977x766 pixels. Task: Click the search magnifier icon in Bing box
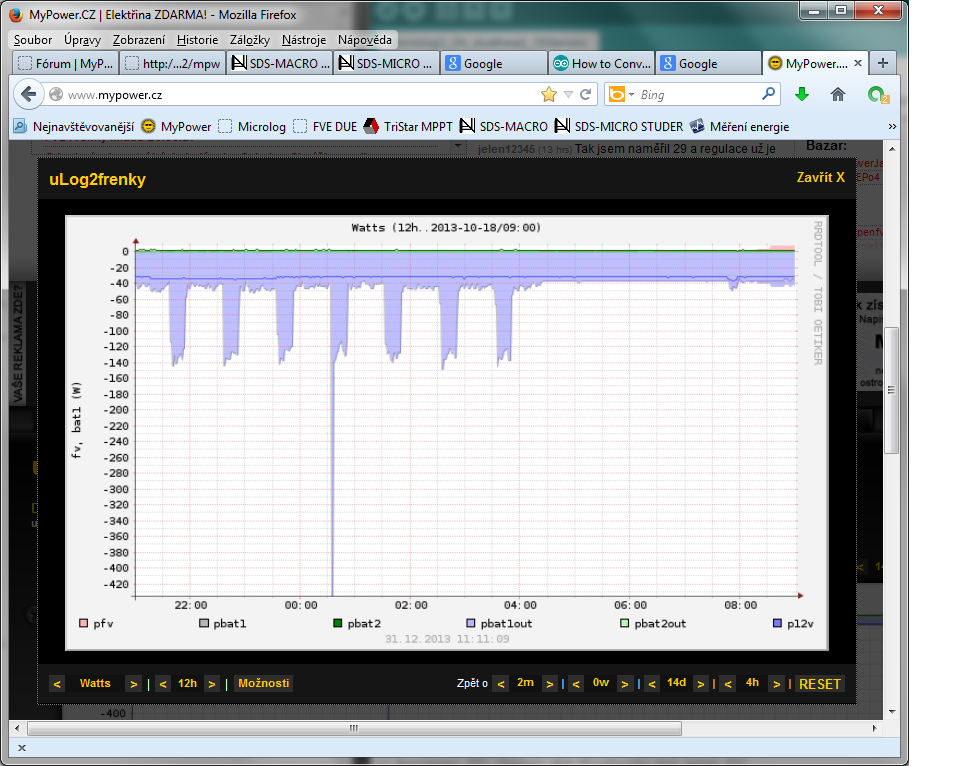pyautogui.click(x=768, y=94)
